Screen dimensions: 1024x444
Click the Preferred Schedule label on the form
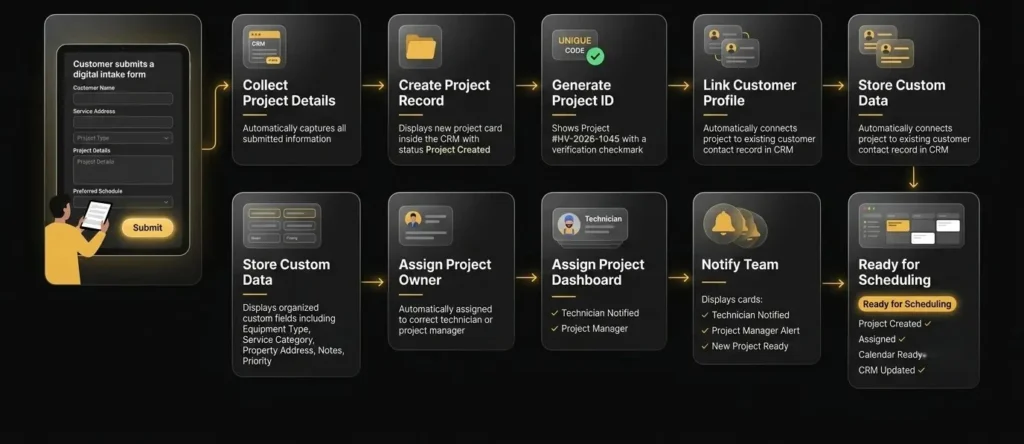pyautogui.click(x=97, y=191)
